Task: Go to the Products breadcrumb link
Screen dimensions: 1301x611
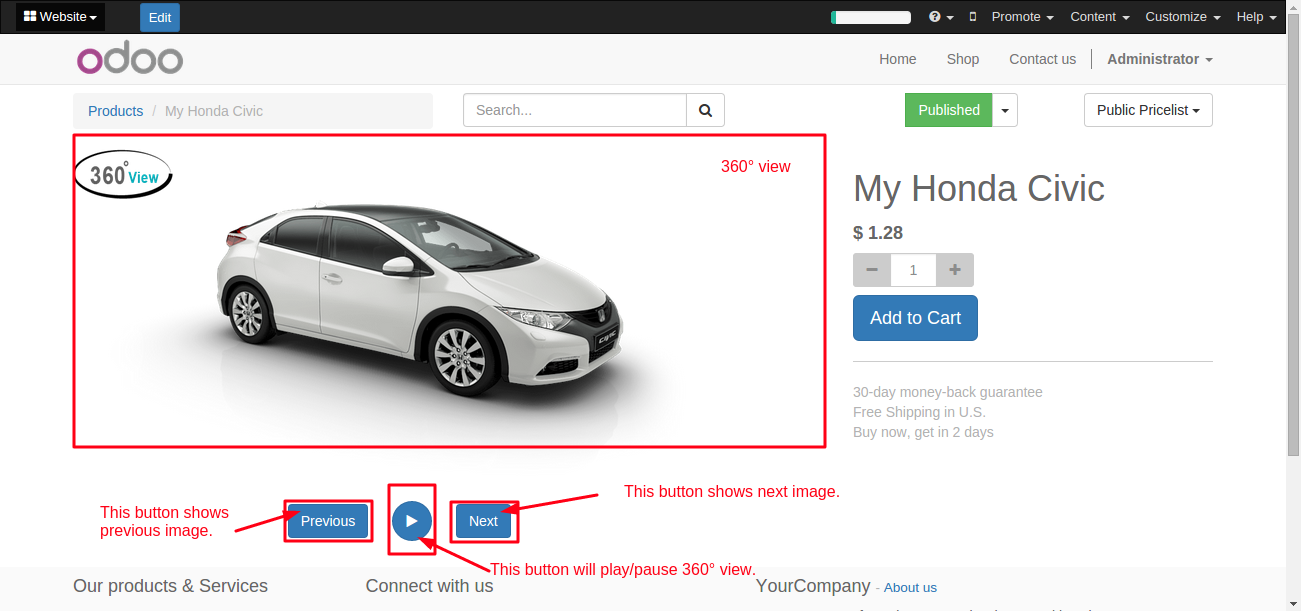Action: point(115,111)
